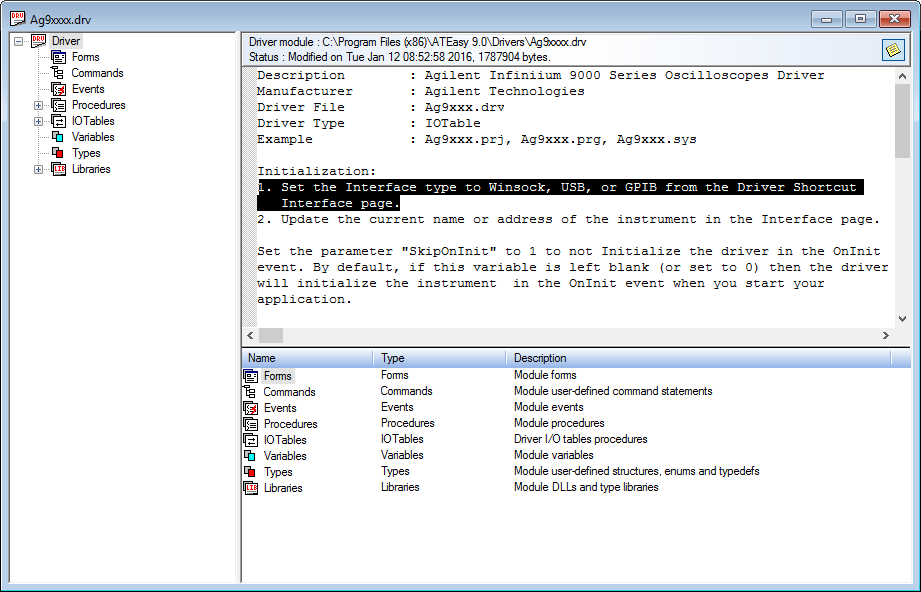Select IOTables label in the tree
This screenshot has width=921, height=592.
click(x=93, y=121)
